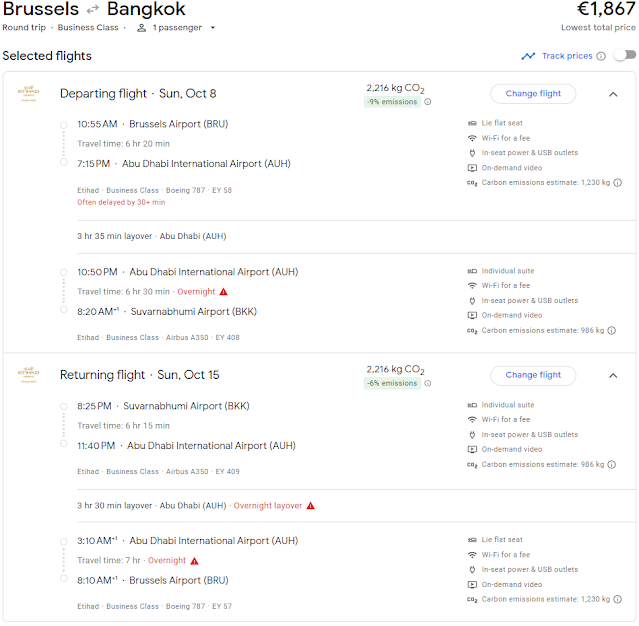Click '8:20 AM Suvarnabhumi Airport (BKK)' arrival
The image size is (639, 626).
(x=167, y=312)
